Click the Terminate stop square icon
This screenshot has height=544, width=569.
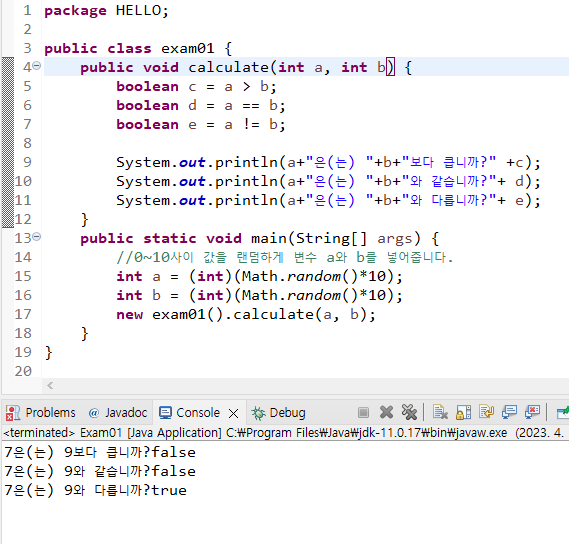click(x=363, y=413)
